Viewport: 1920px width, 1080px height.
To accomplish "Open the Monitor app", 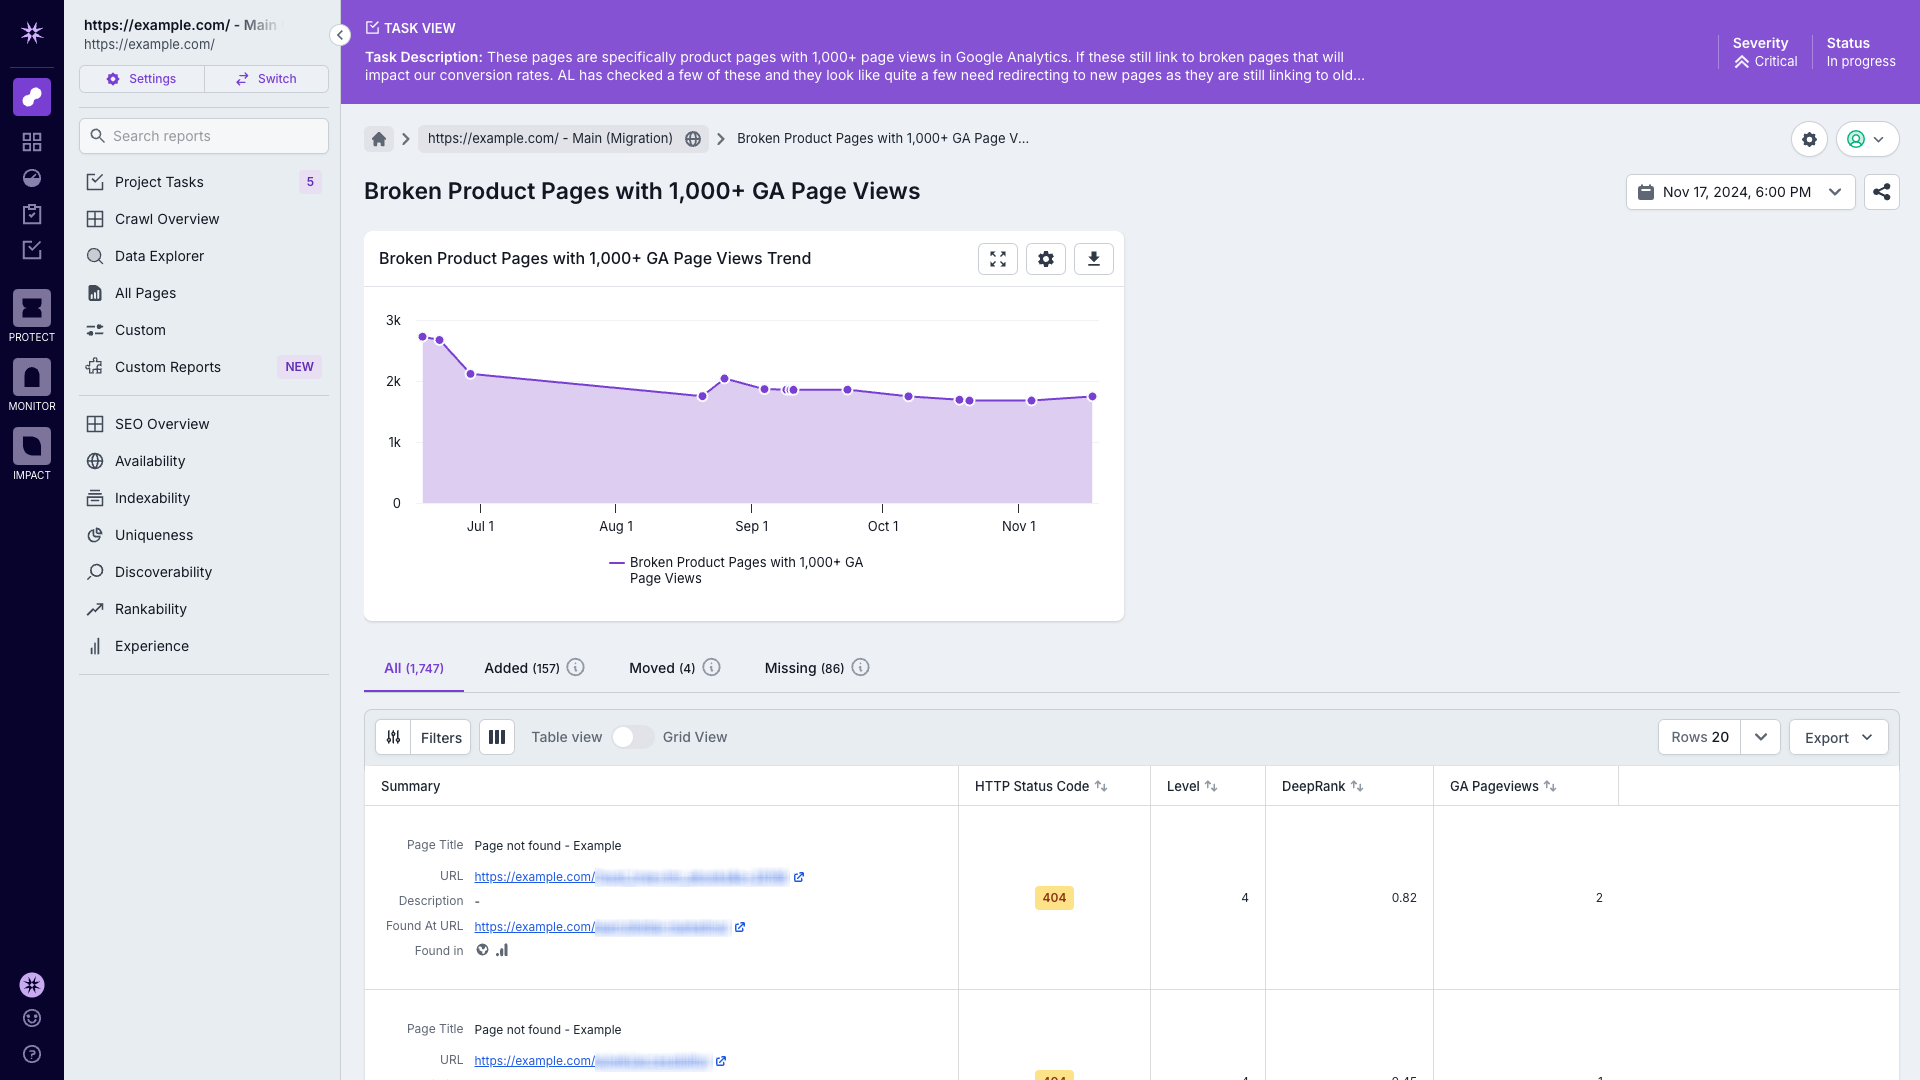I will [32, 385].
